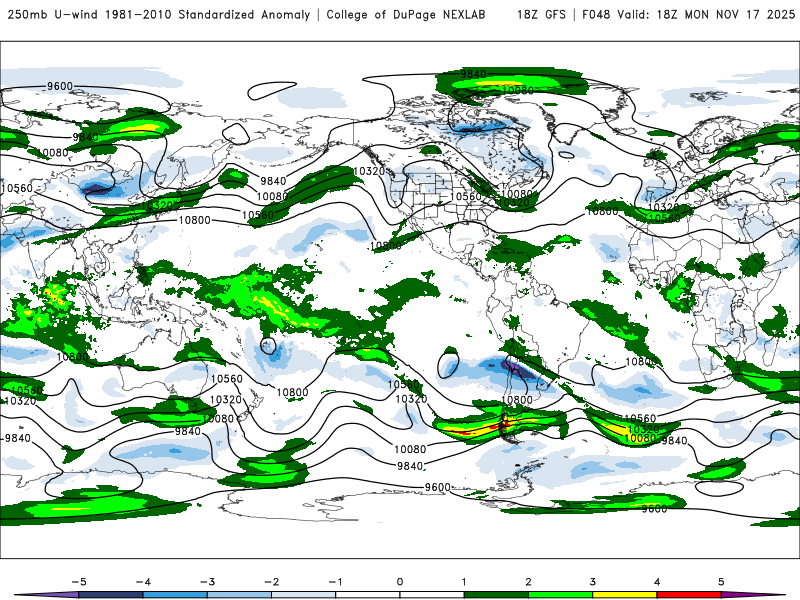
Task: Click the "18Z GFS" model run label
Action: [x=541, y=14]
